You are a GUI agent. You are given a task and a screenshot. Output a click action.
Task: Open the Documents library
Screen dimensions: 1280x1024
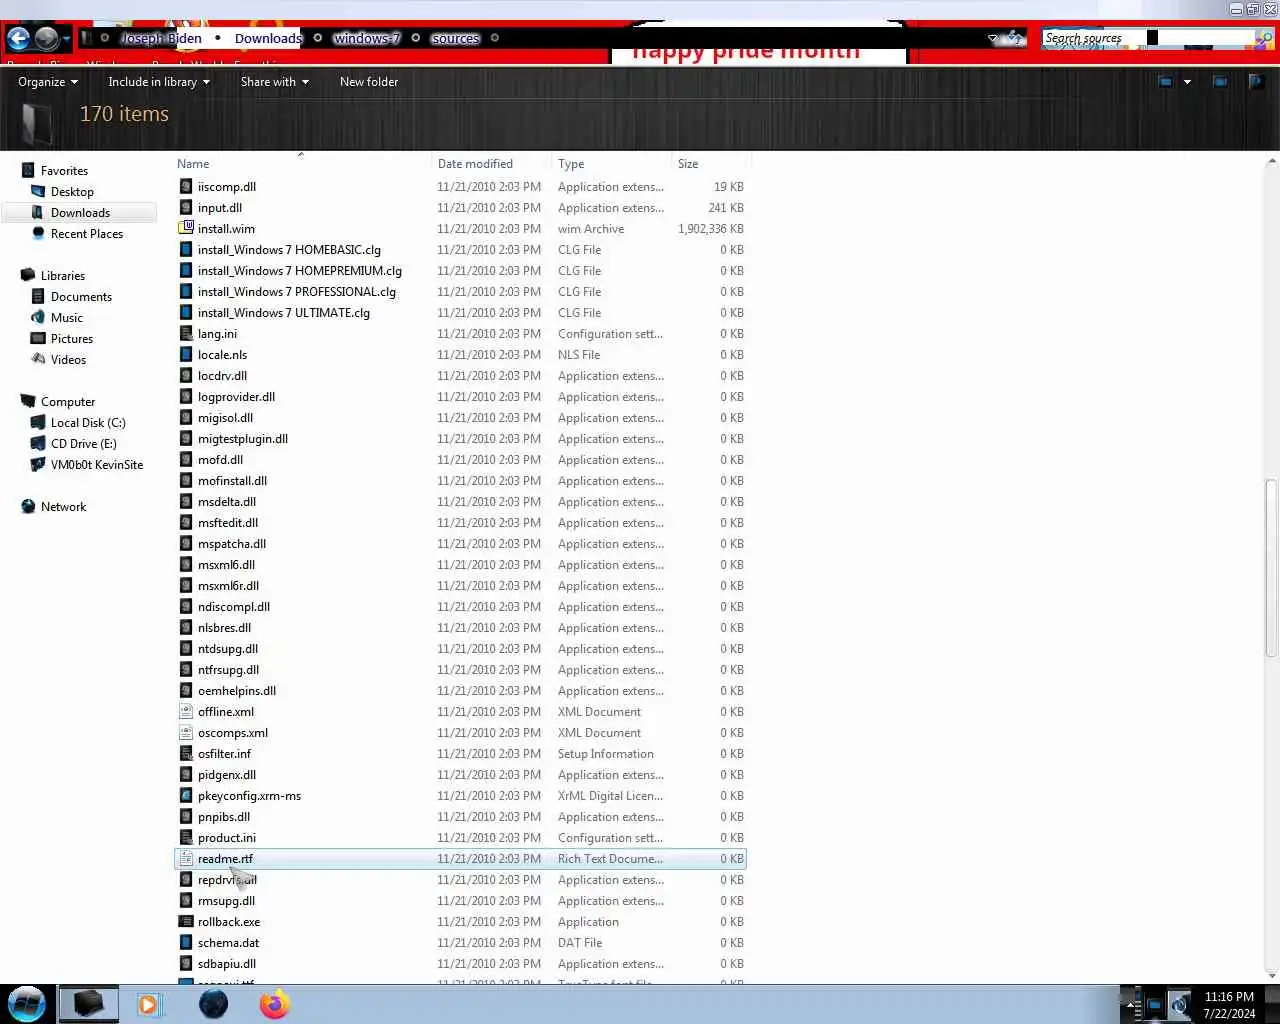pyautogui.click(x=81, y=297)
